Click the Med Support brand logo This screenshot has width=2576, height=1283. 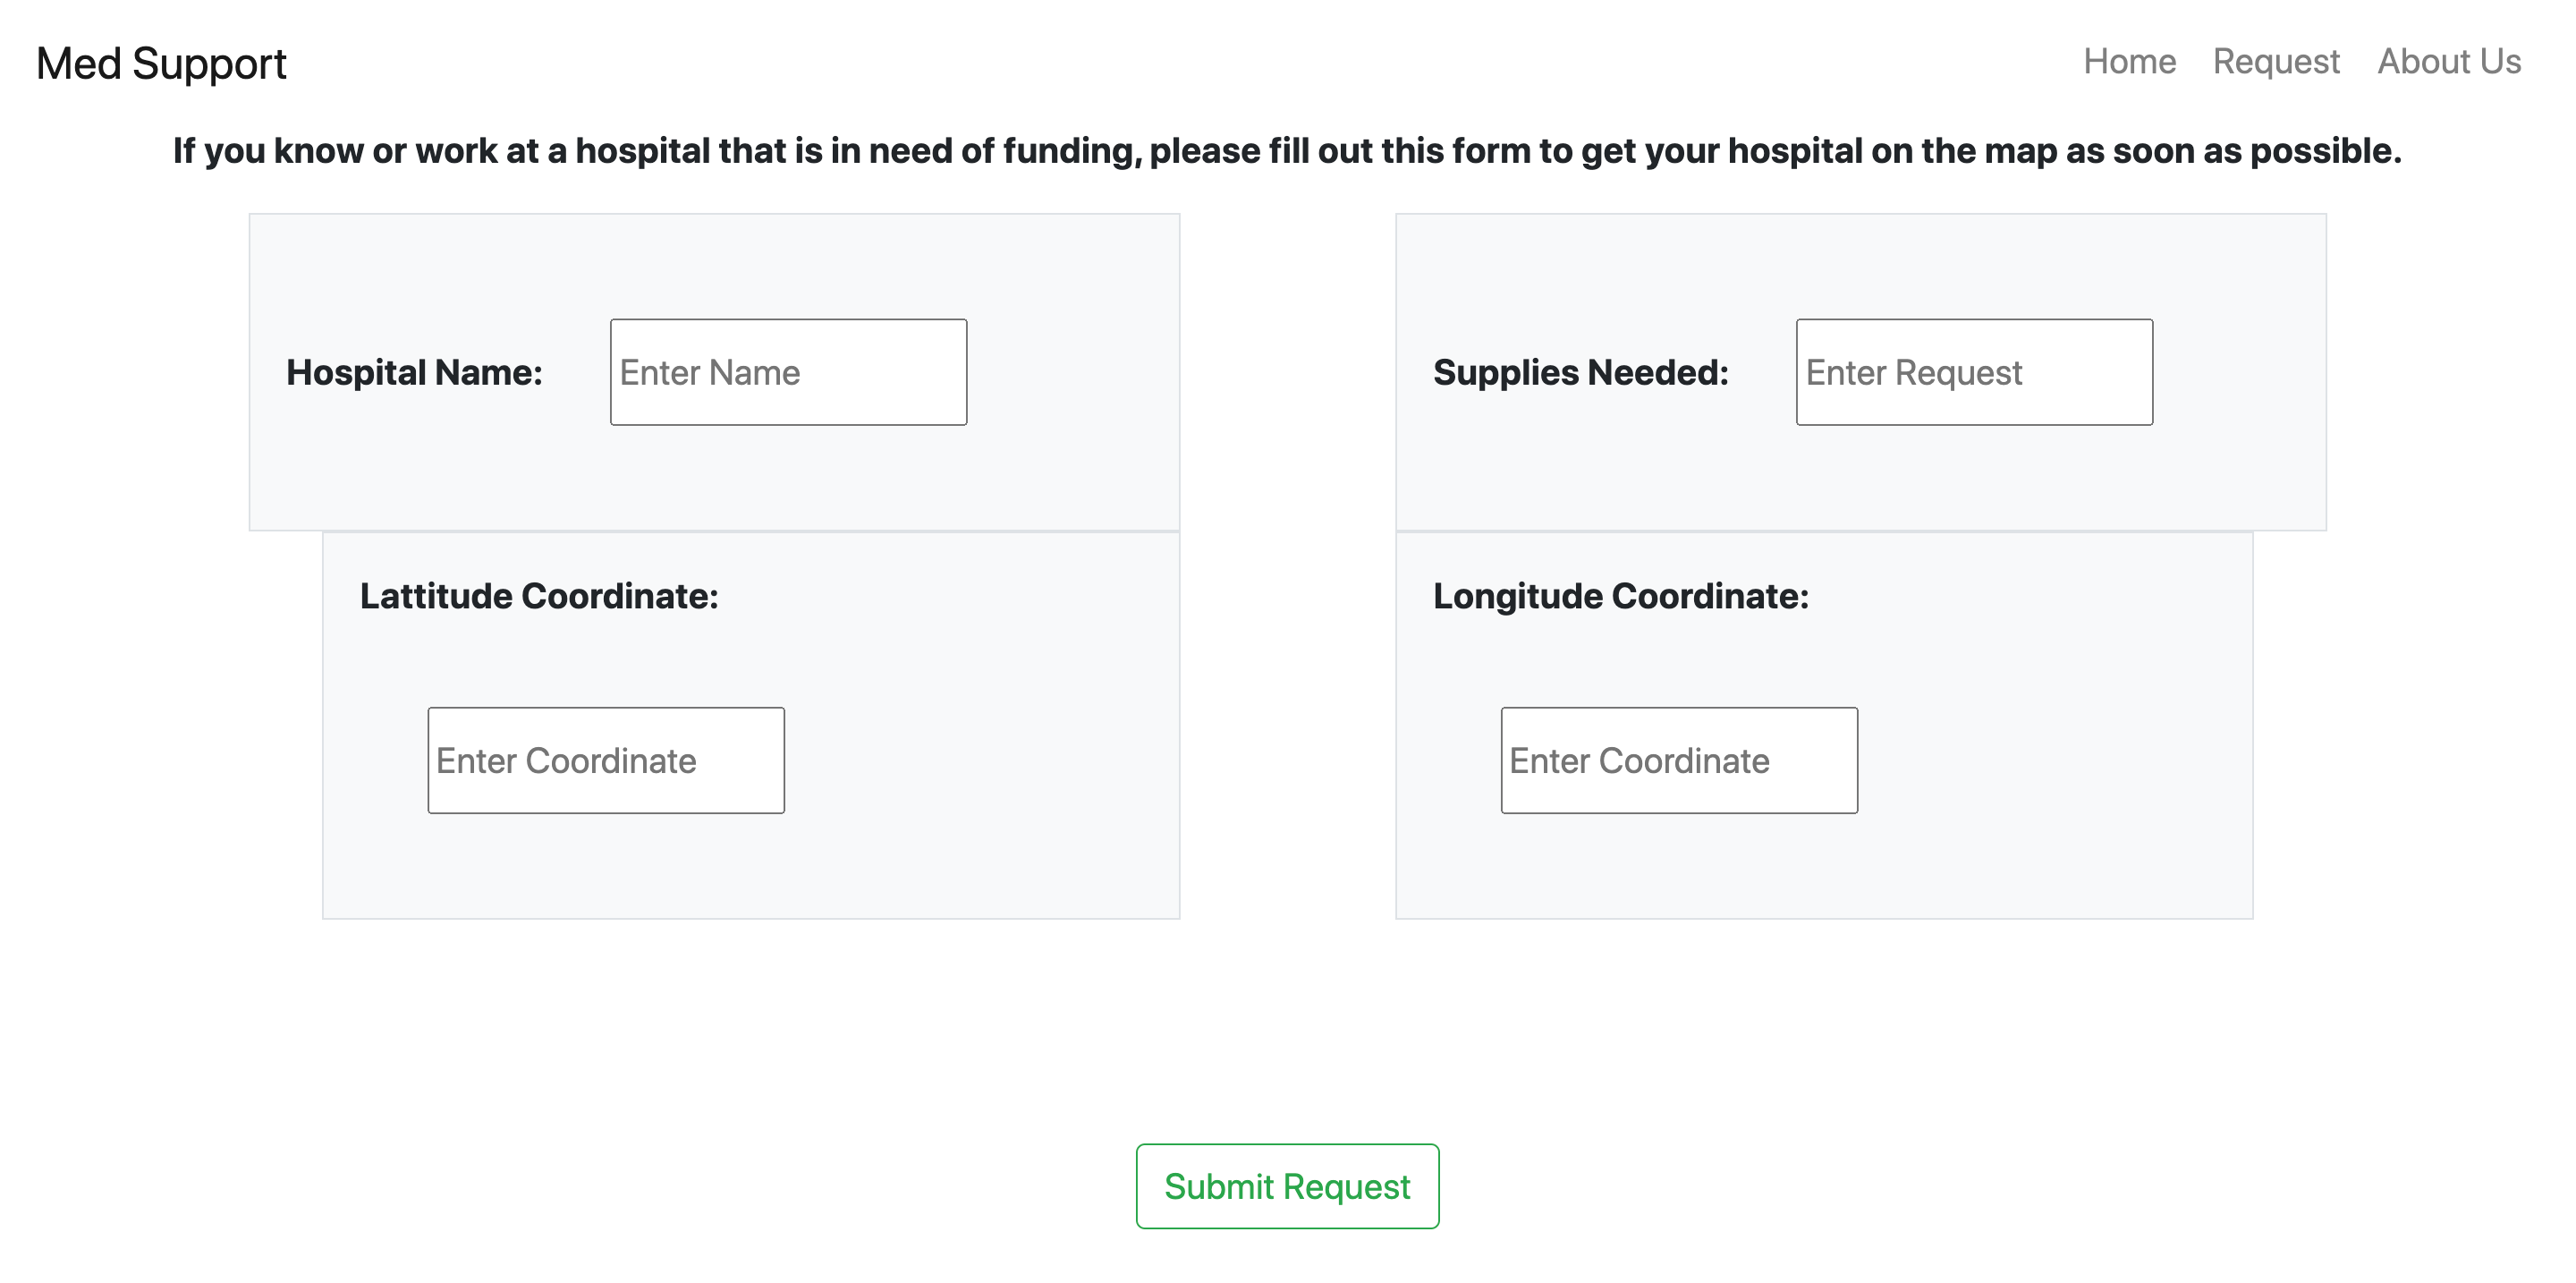[x=161, y=63]
